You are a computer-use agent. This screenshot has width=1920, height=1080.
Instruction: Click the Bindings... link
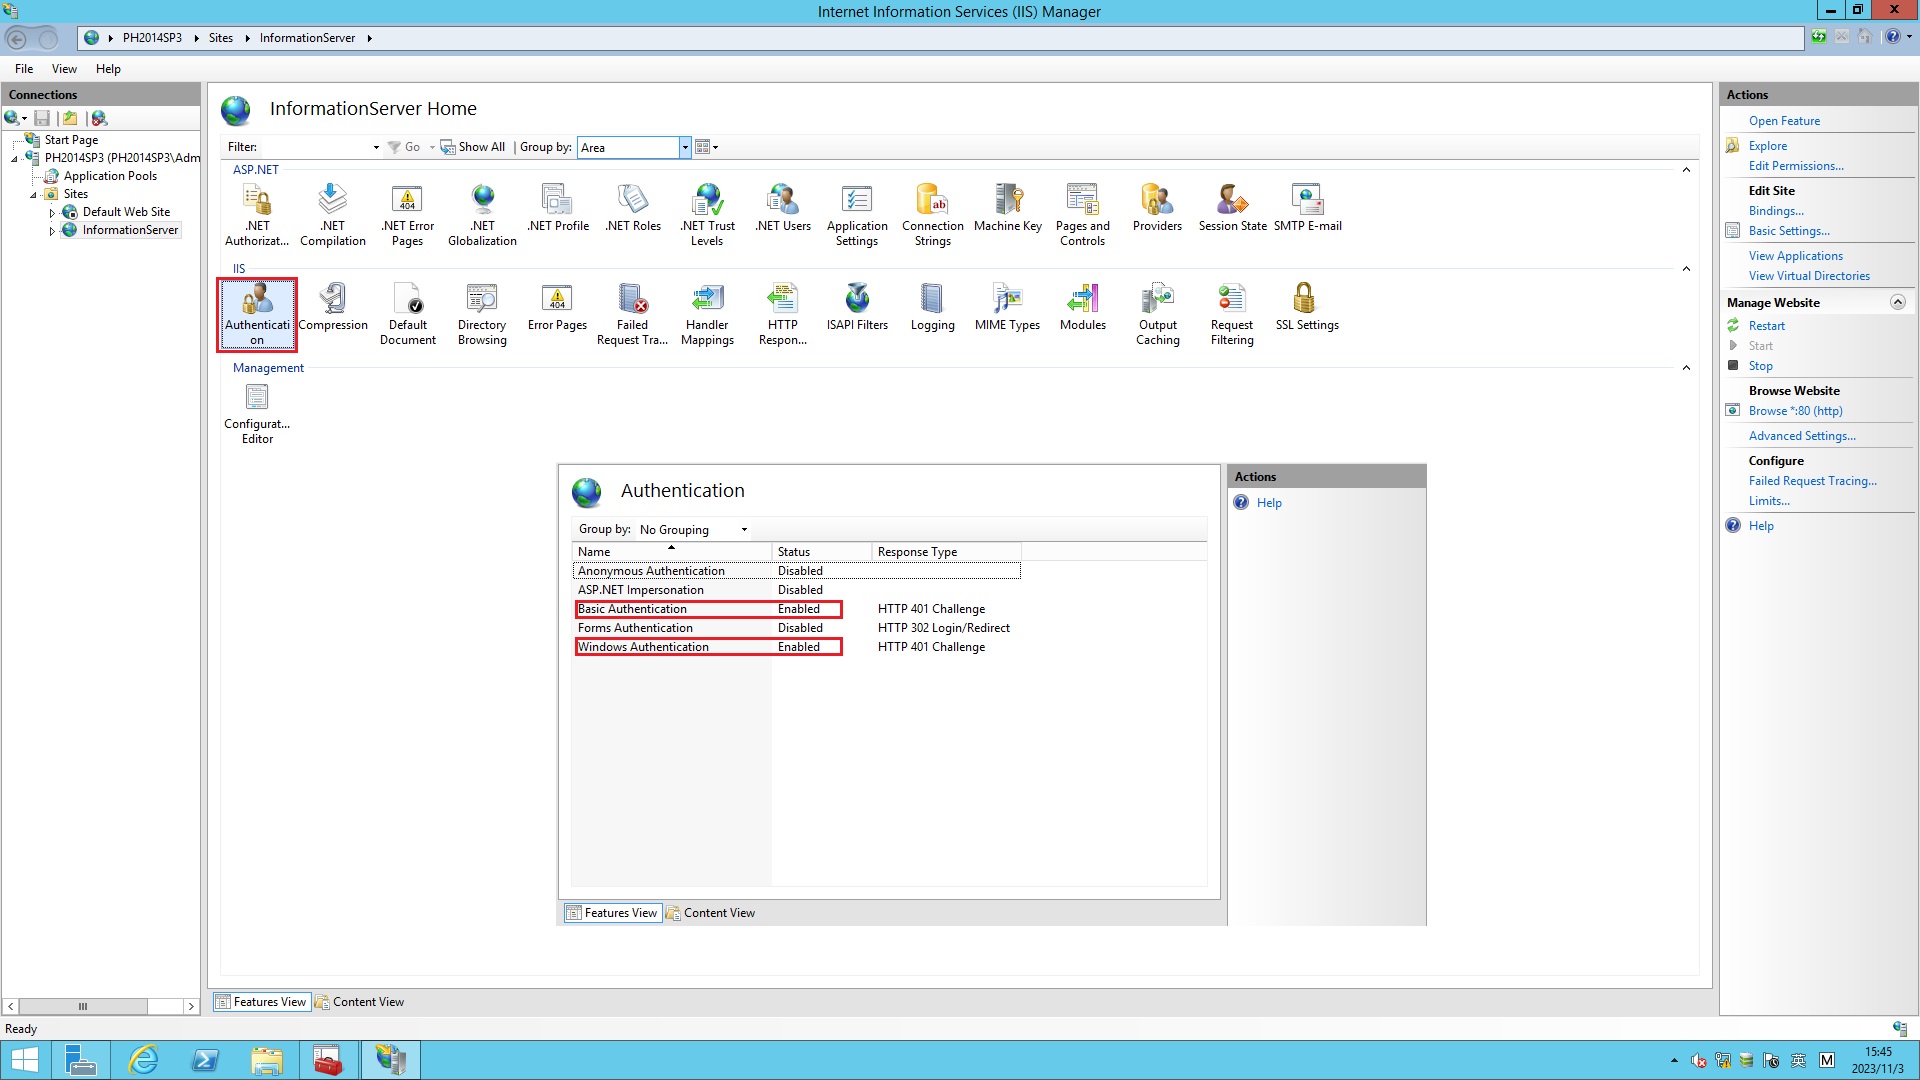click(1776, 211)
